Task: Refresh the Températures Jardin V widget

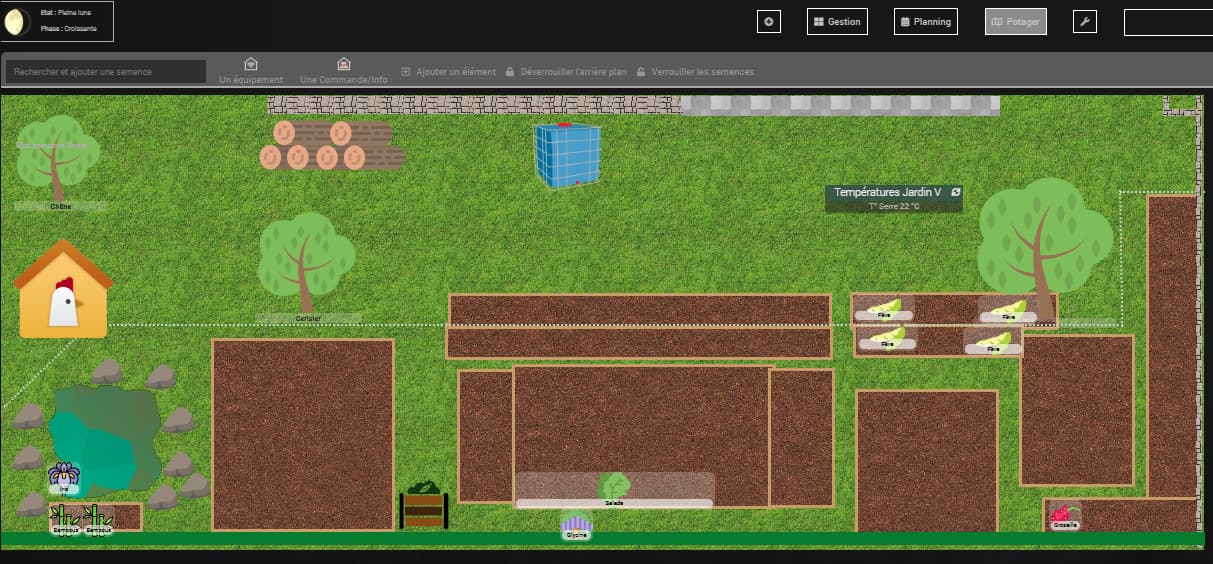Action: point(956,192)
